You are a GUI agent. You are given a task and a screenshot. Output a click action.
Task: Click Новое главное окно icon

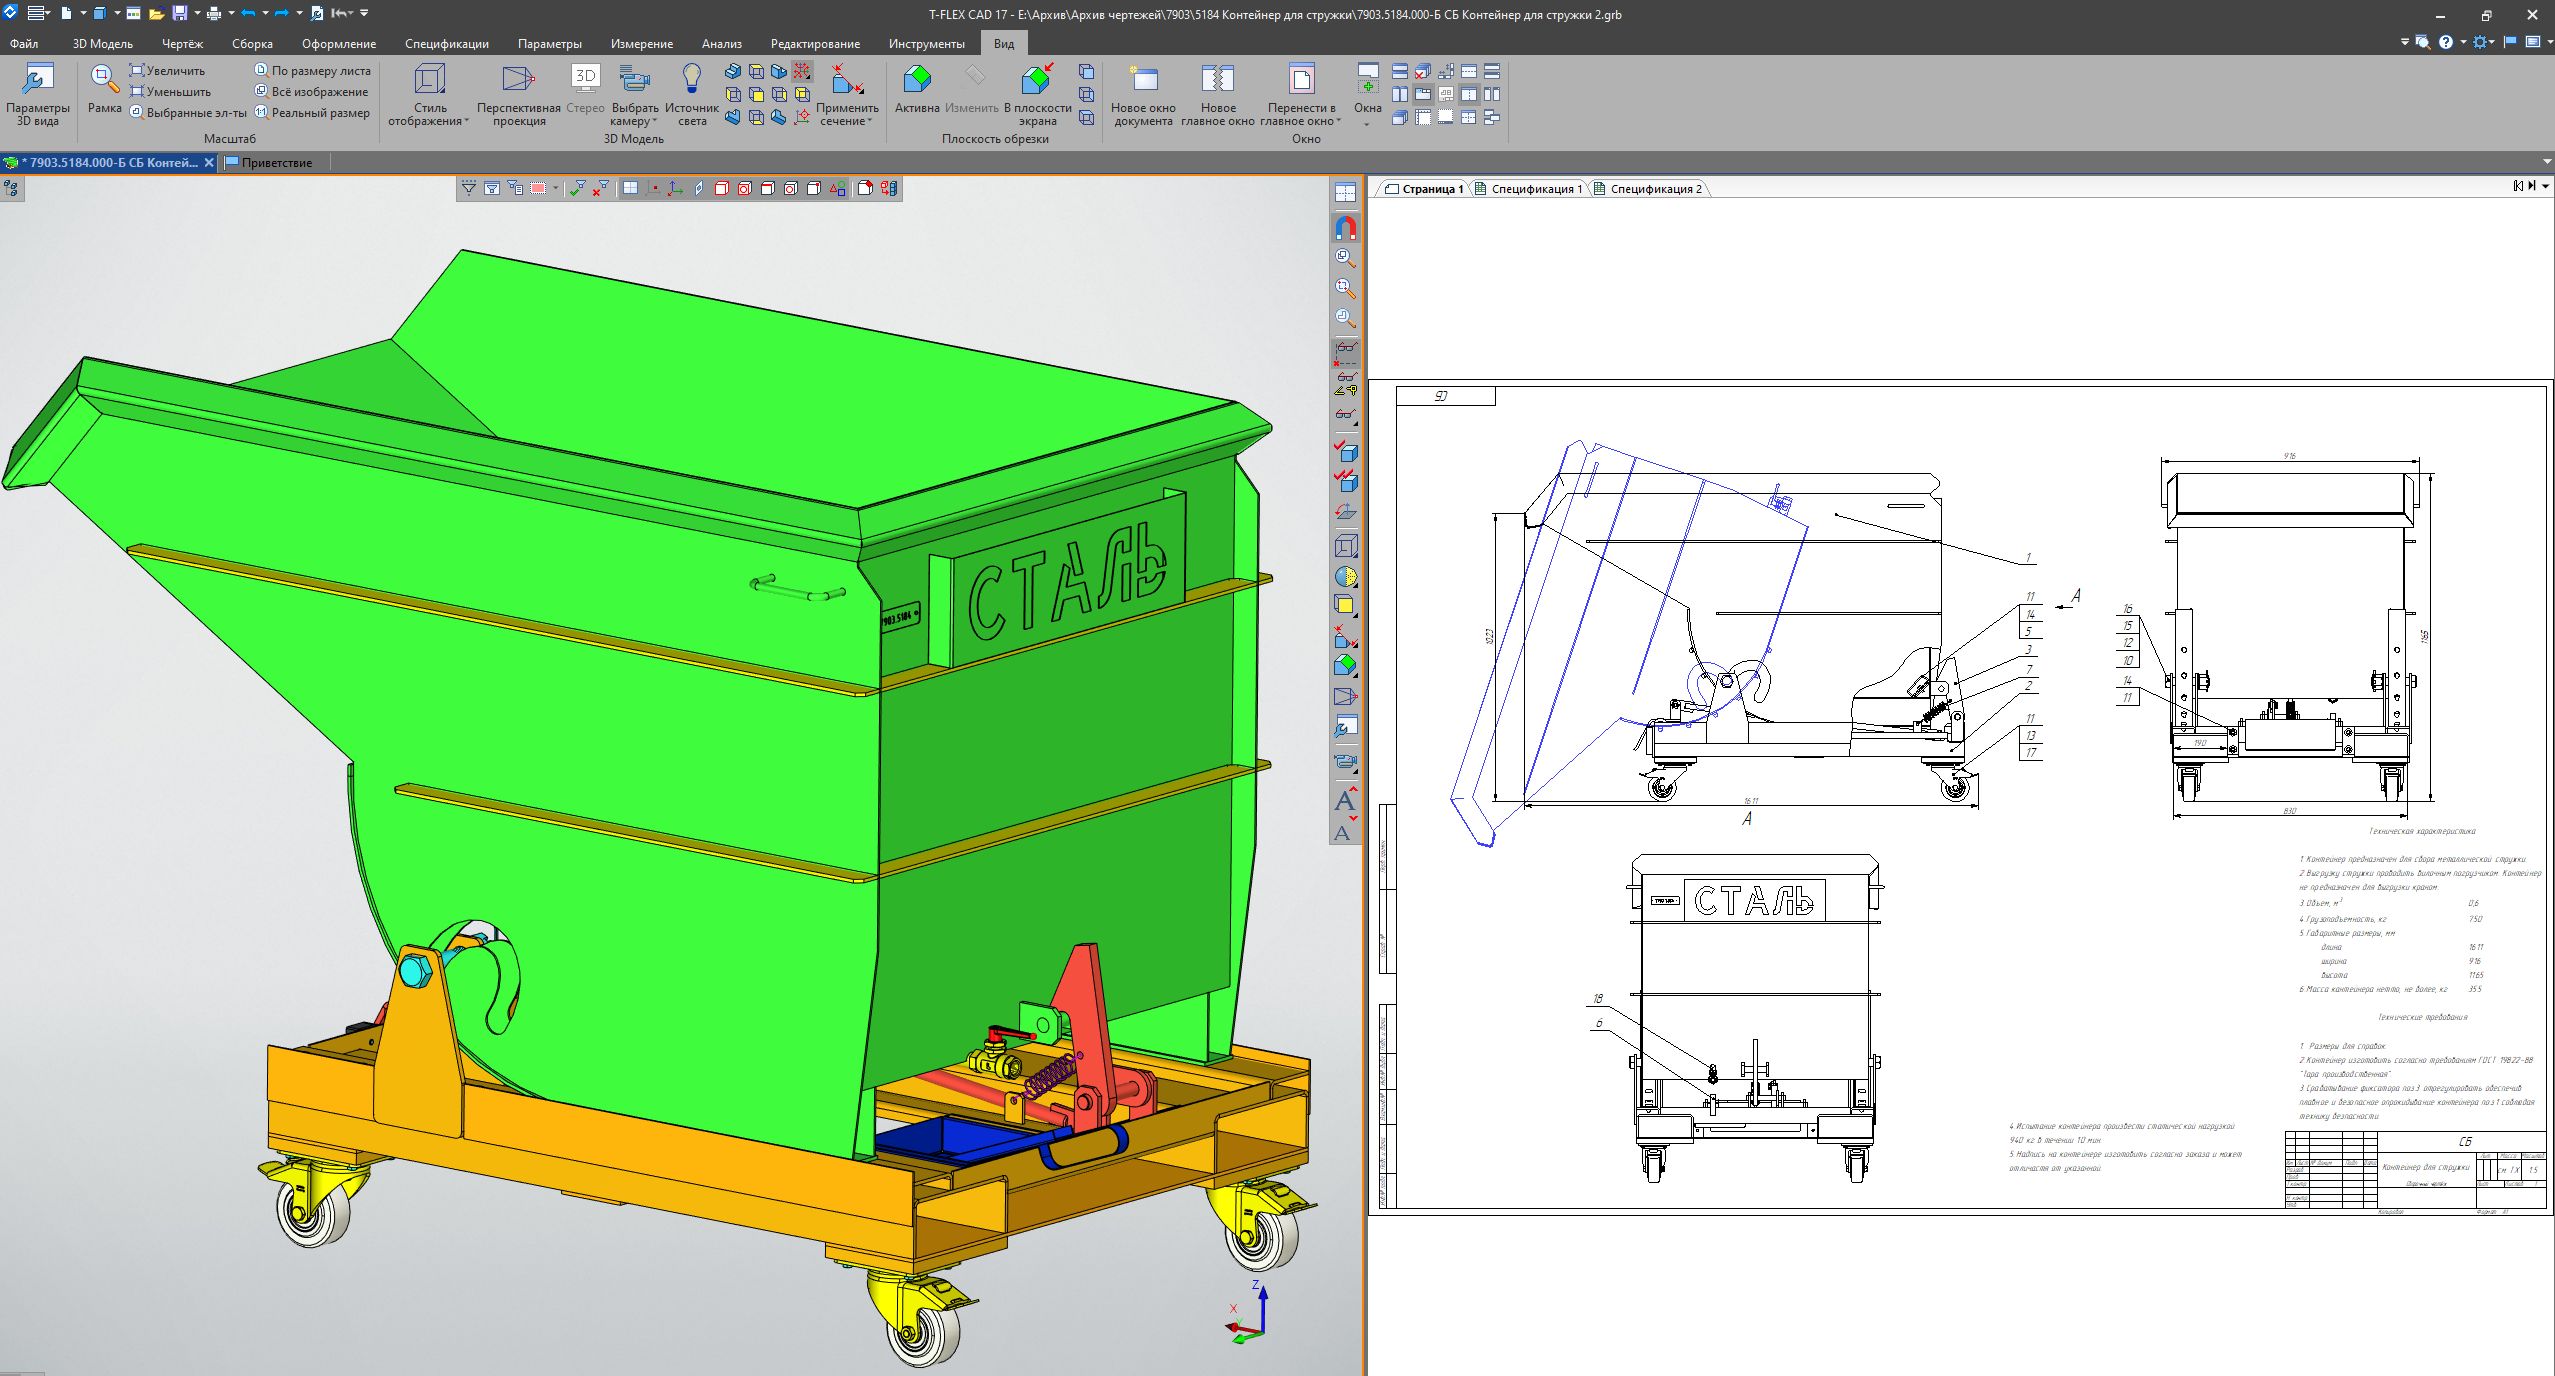pyautogui.click(x=1217, y=80)
